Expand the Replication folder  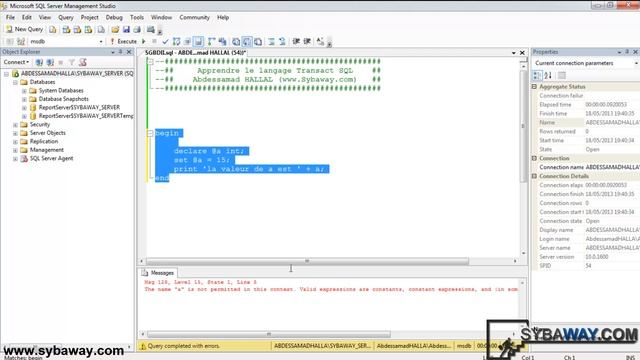[x=15, y=142]
